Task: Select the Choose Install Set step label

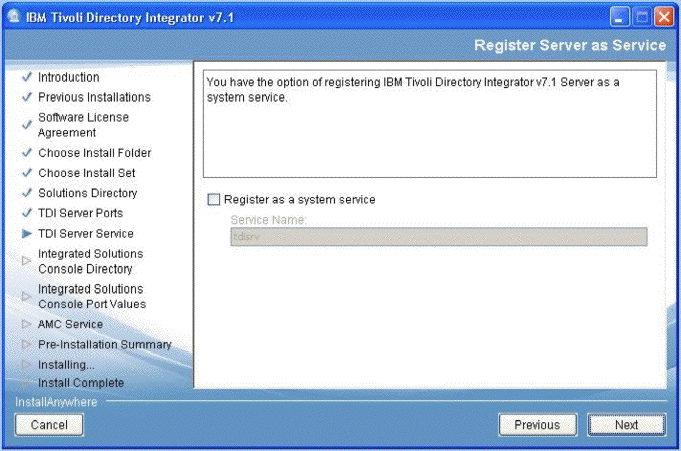Action: pos(86,173)
